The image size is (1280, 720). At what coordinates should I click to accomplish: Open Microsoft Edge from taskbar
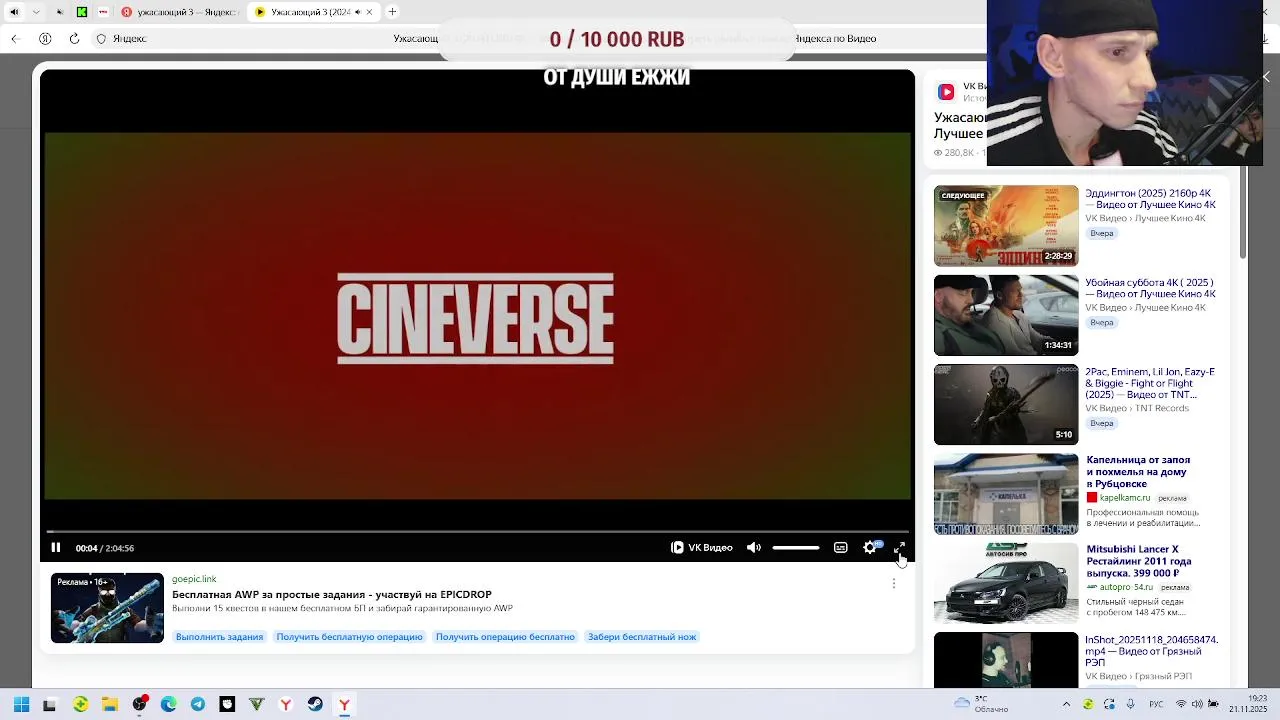168,704
